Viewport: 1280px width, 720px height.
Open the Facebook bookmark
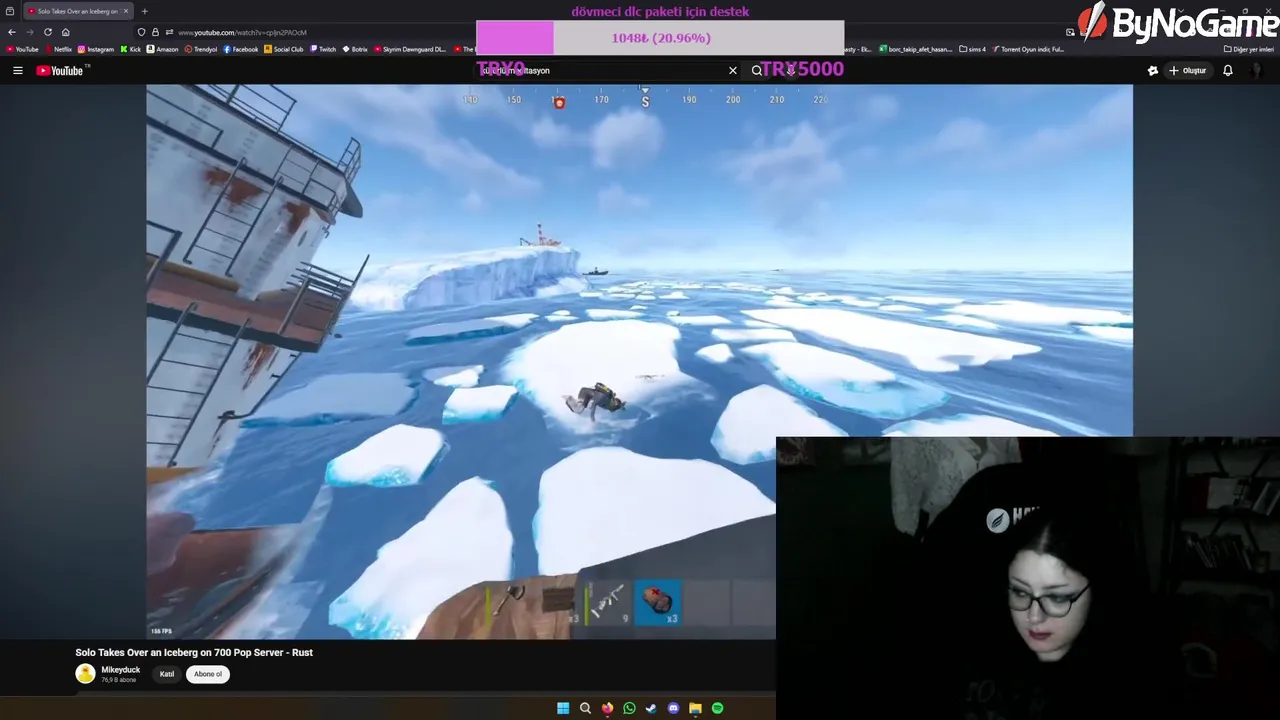pyautogui.click(x=241, y=49)
